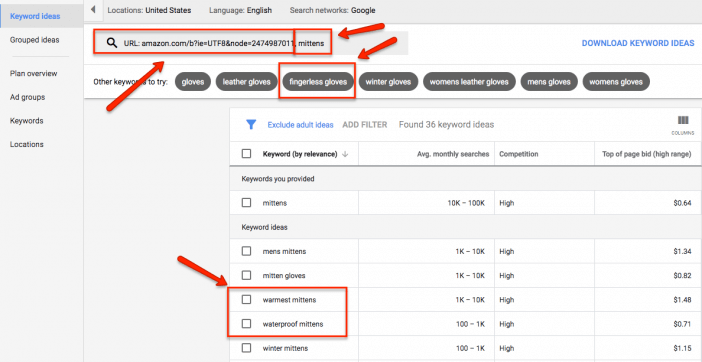Click the $1.34 bid value
The height and width of the screenshot is (362, 702).
click(x=682, y=251)
